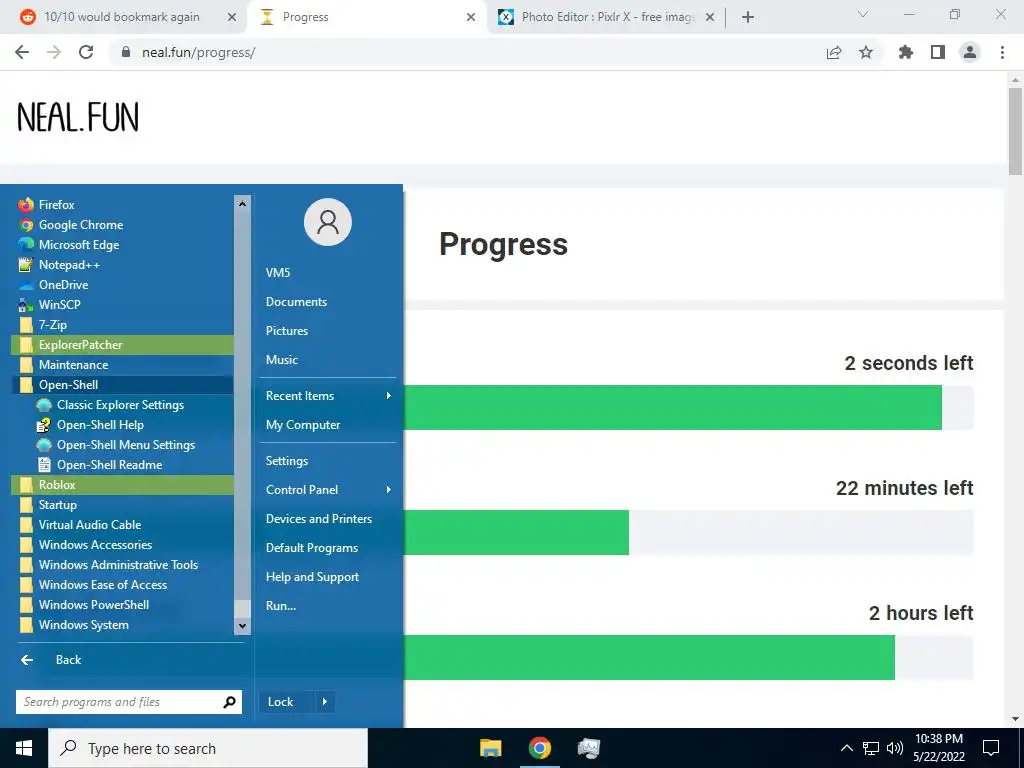
Task: Expand the ExplorerPatcher folder
Action: click(122, 345)
